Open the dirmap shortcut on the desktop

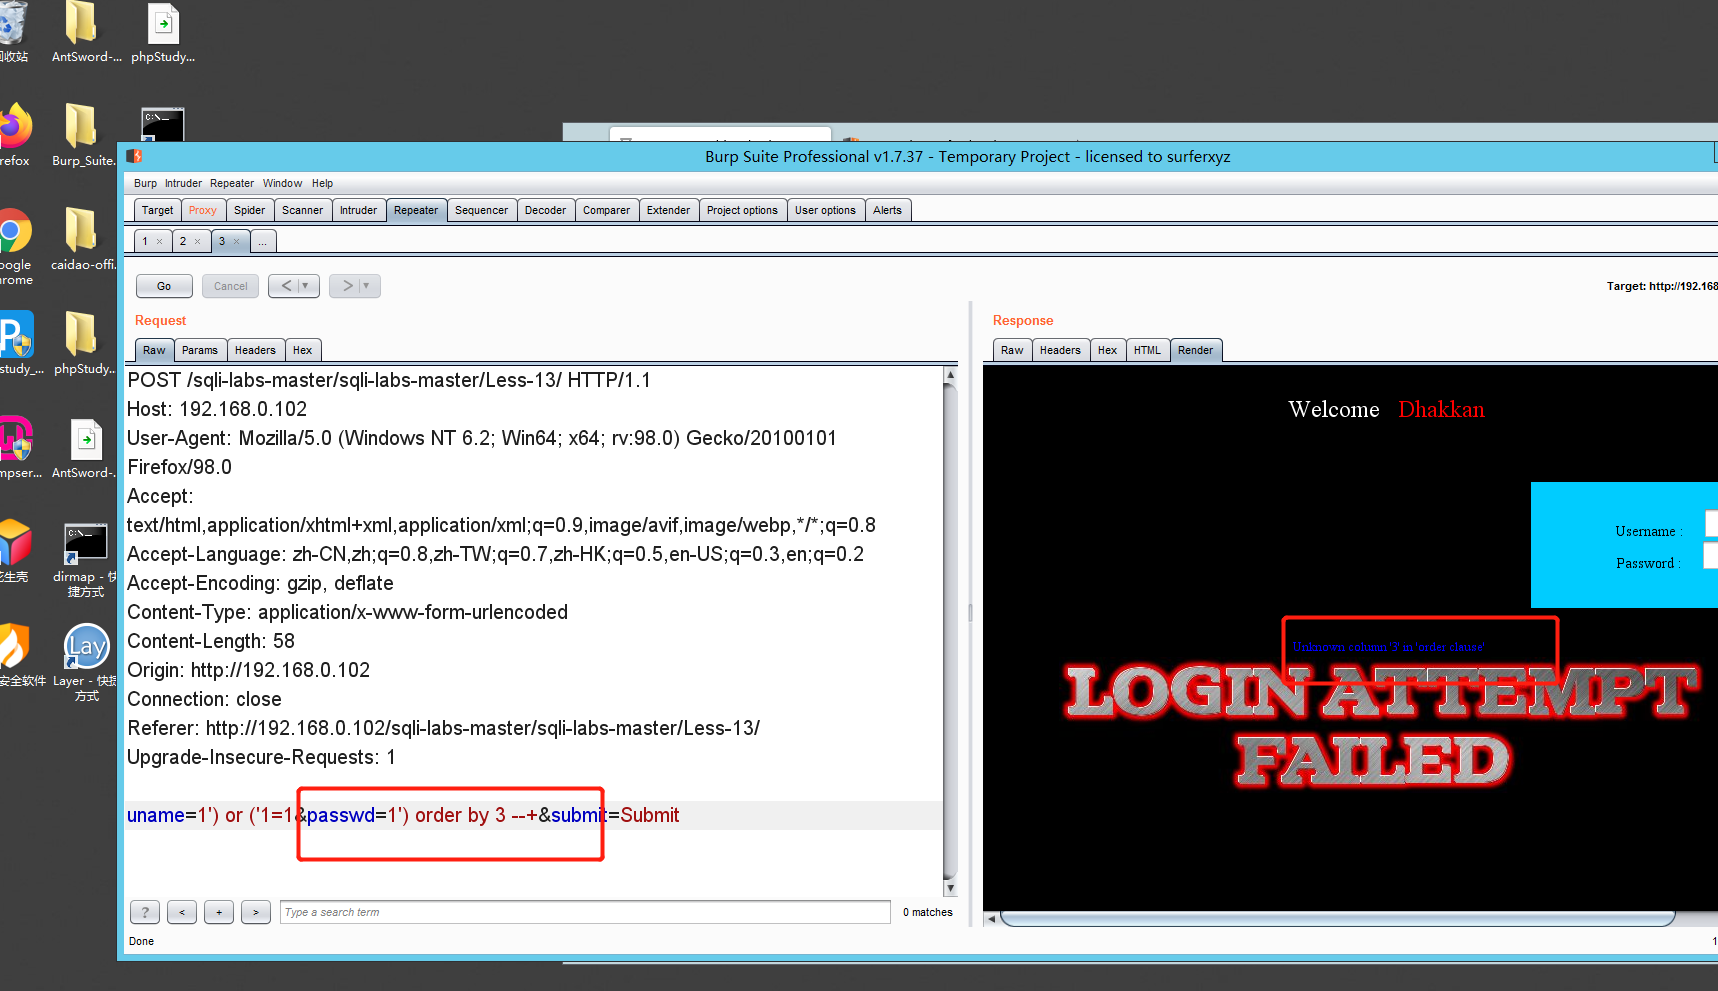(x=85, y=560)
